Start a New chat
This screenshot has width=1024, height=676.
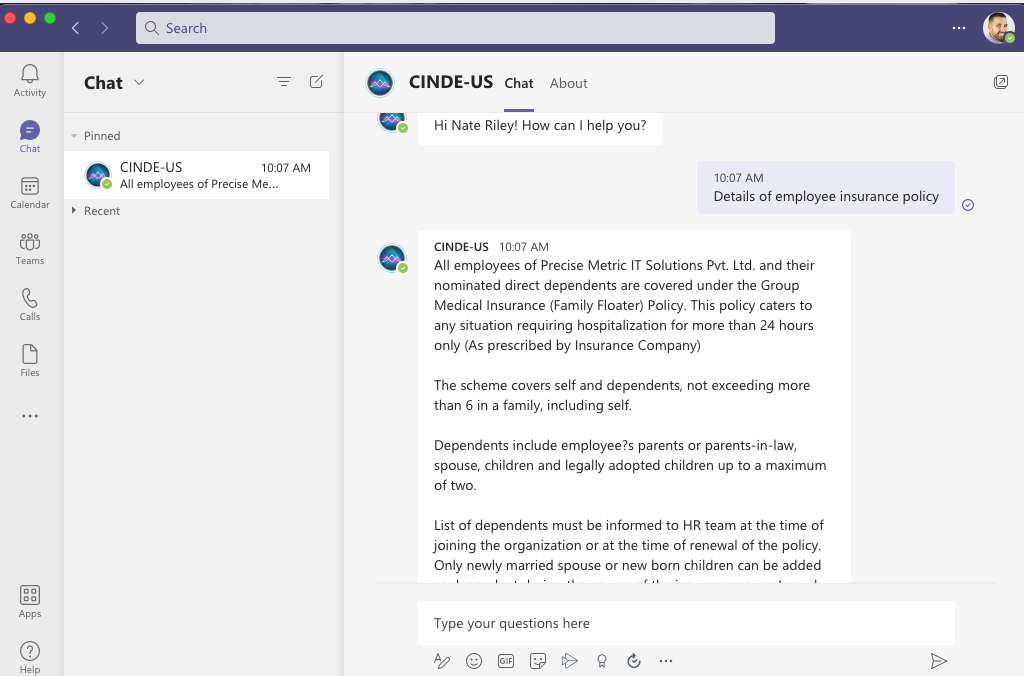point(316,82)
